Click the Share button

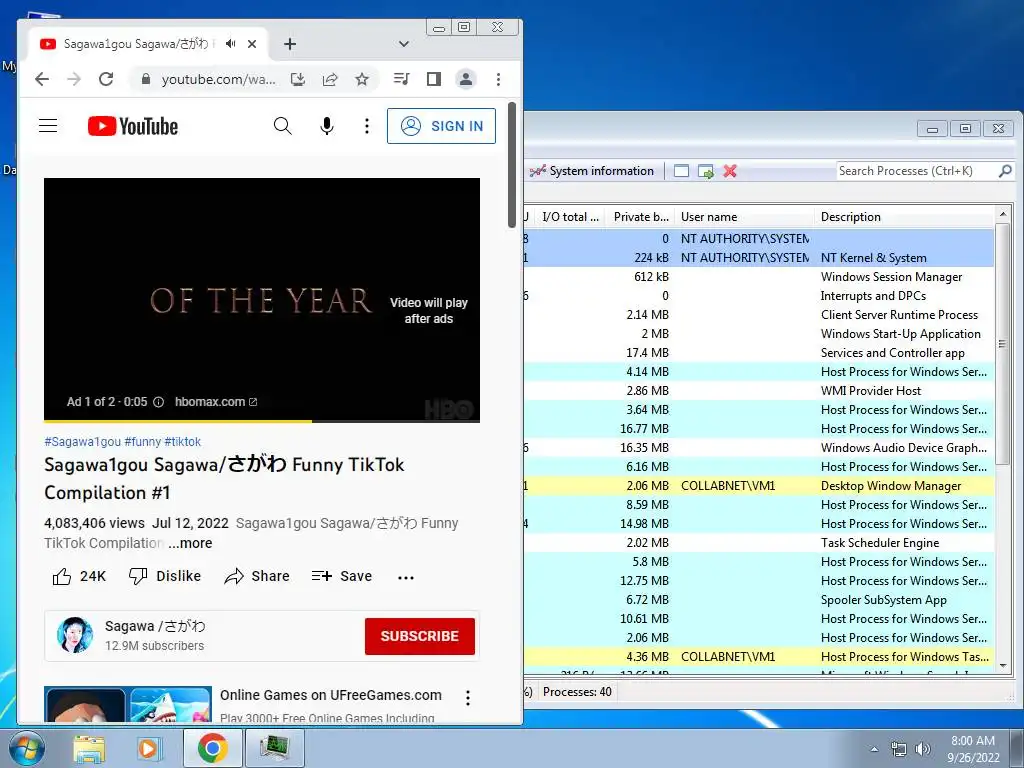(257, 576)
